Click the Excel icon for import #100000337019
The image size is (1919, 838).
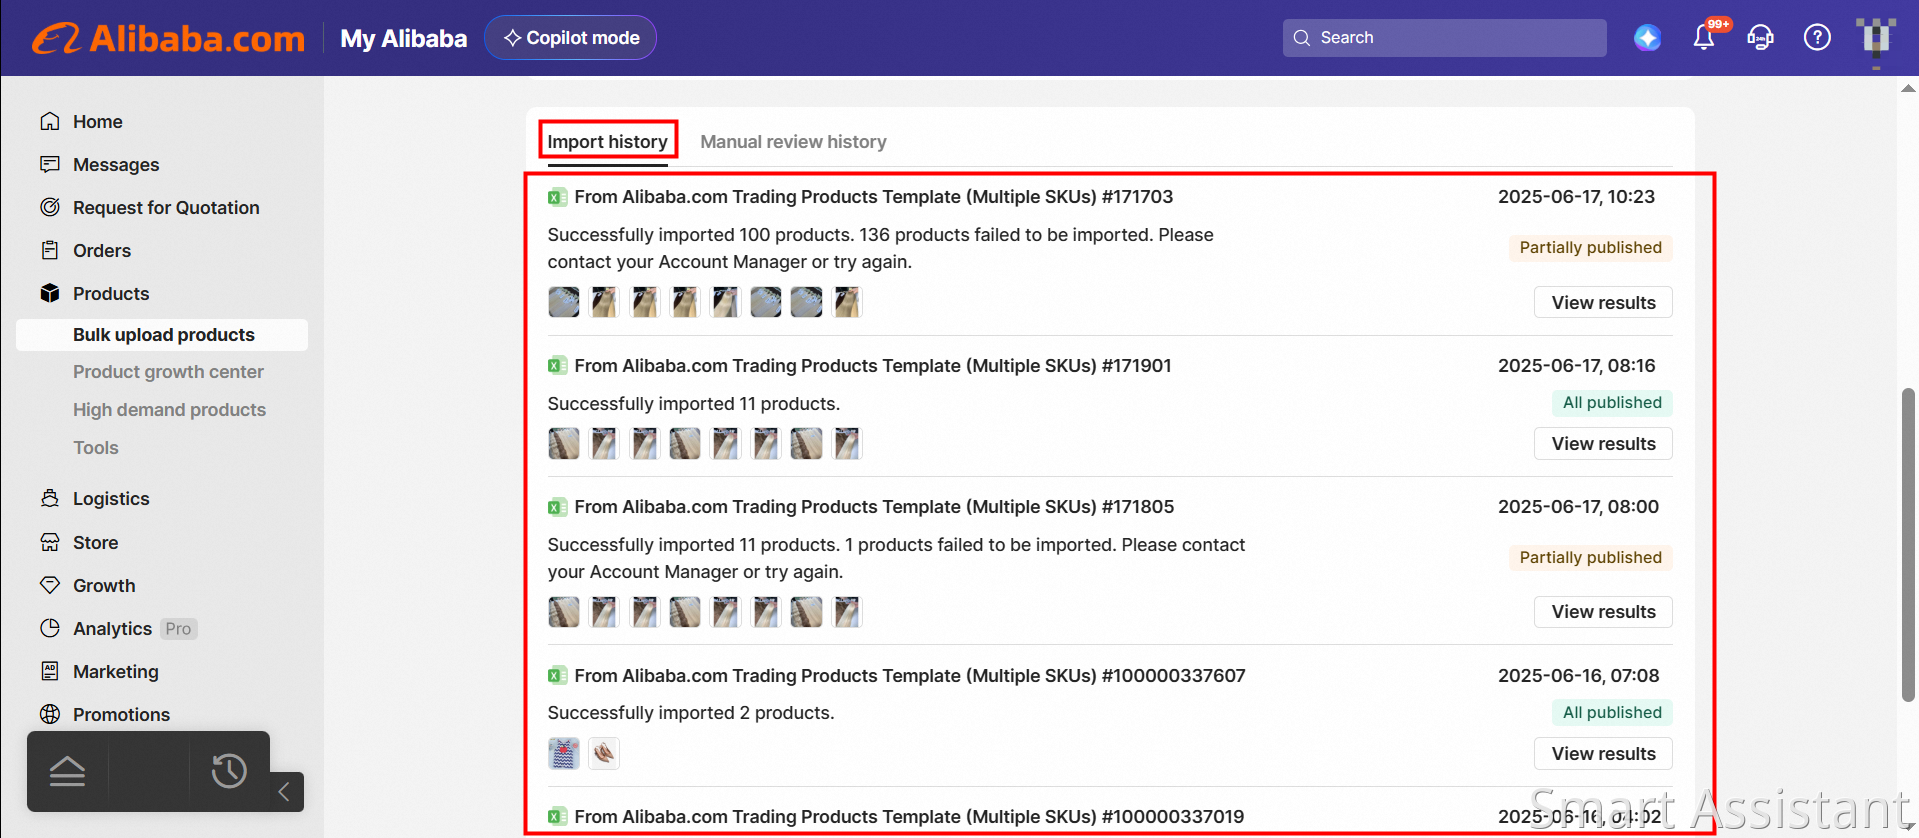pyautogui.click(x=557, y=817)
